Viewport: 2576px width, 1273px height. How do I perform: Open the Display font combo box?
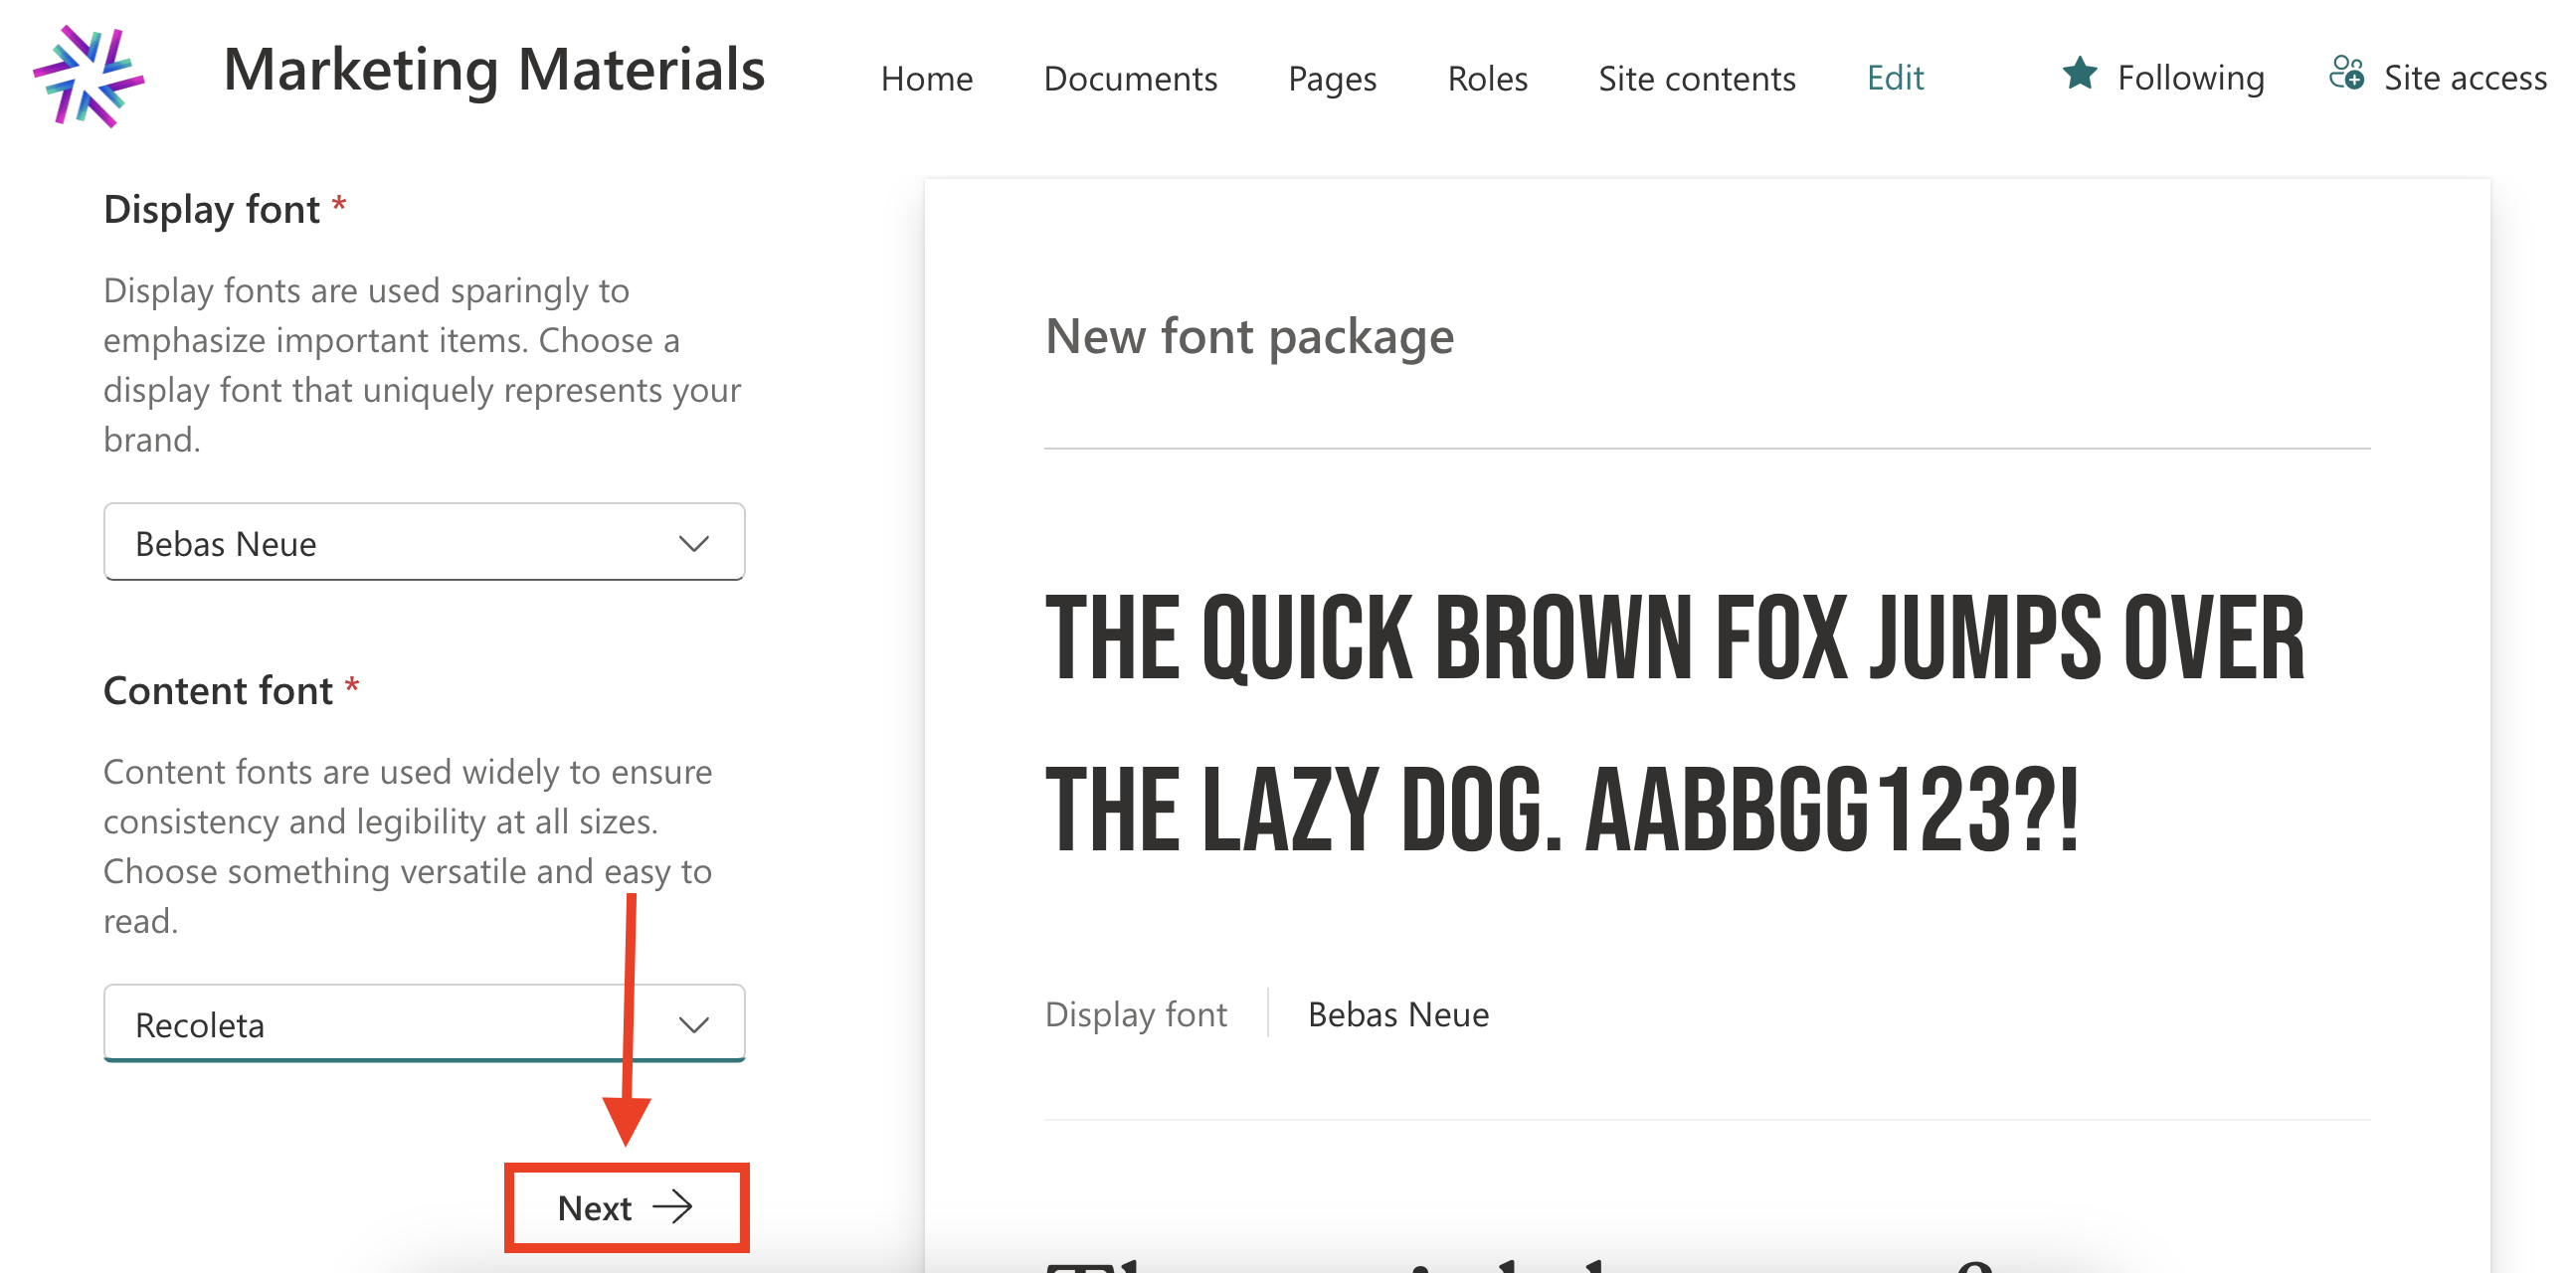coord(400,543)
